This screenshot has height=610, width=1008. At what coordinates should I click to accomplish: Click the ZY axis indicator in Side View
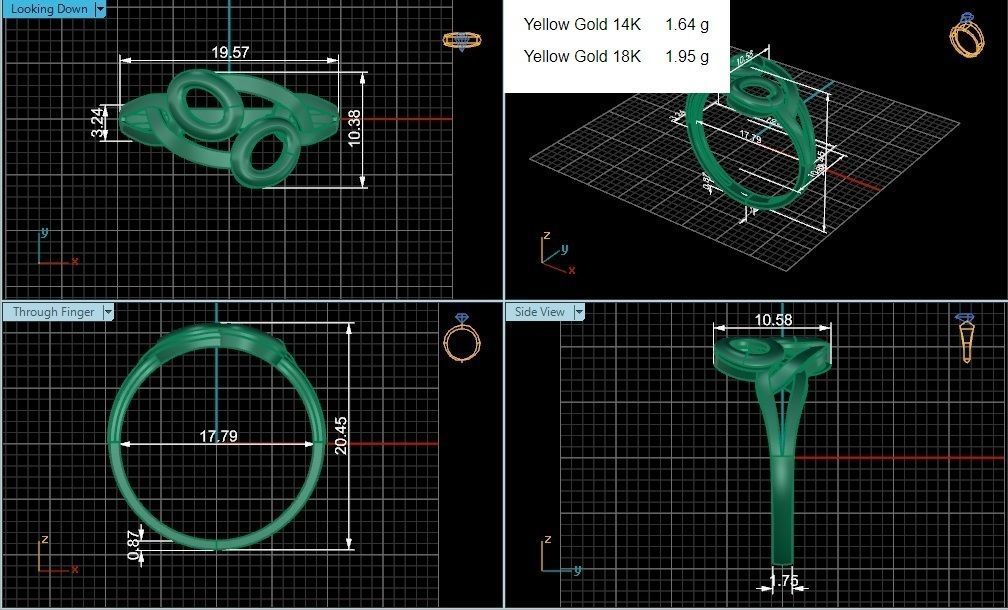click(561, 554)
